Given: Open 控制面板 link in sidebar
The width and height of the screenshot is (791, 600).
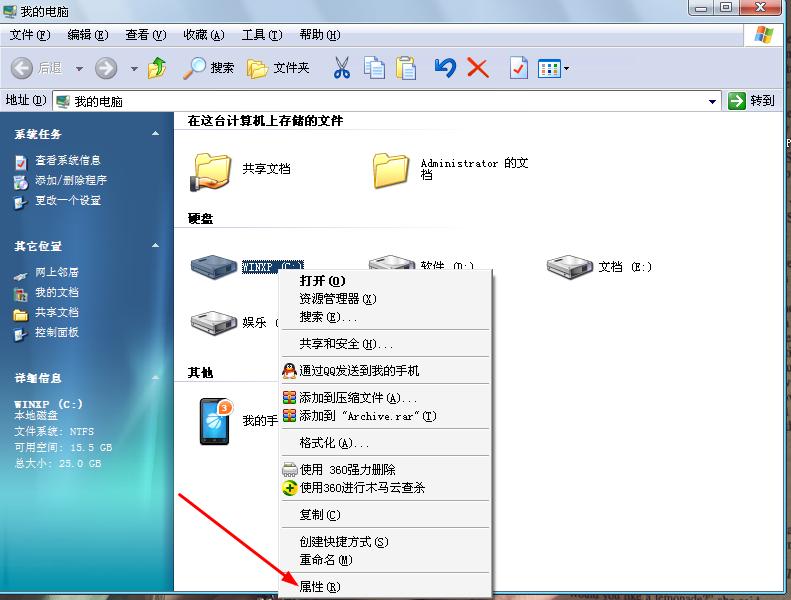Looking at the screenshot, I should (56, 332).
